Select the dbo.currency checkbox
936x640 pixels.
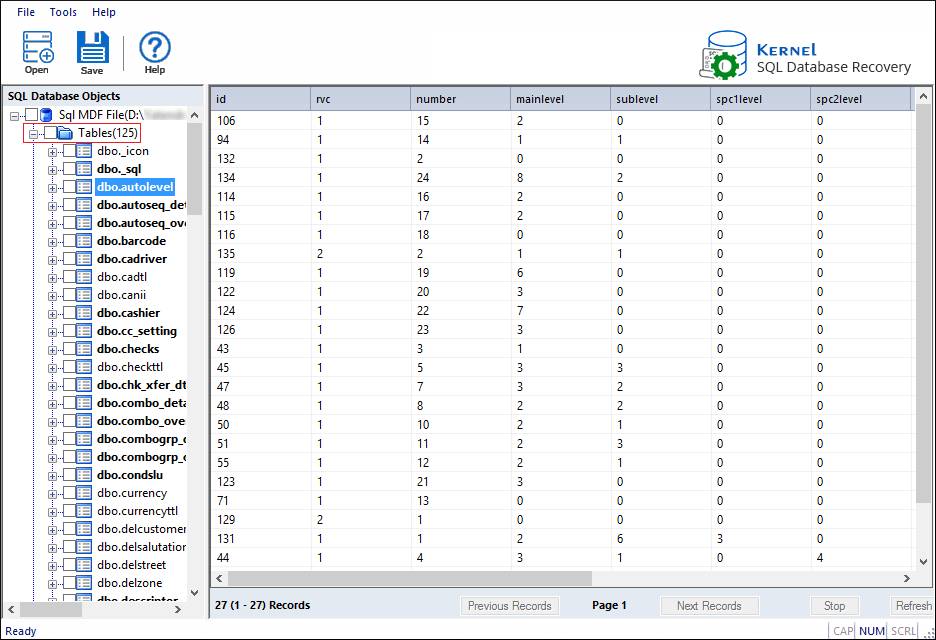pos(69,493)
